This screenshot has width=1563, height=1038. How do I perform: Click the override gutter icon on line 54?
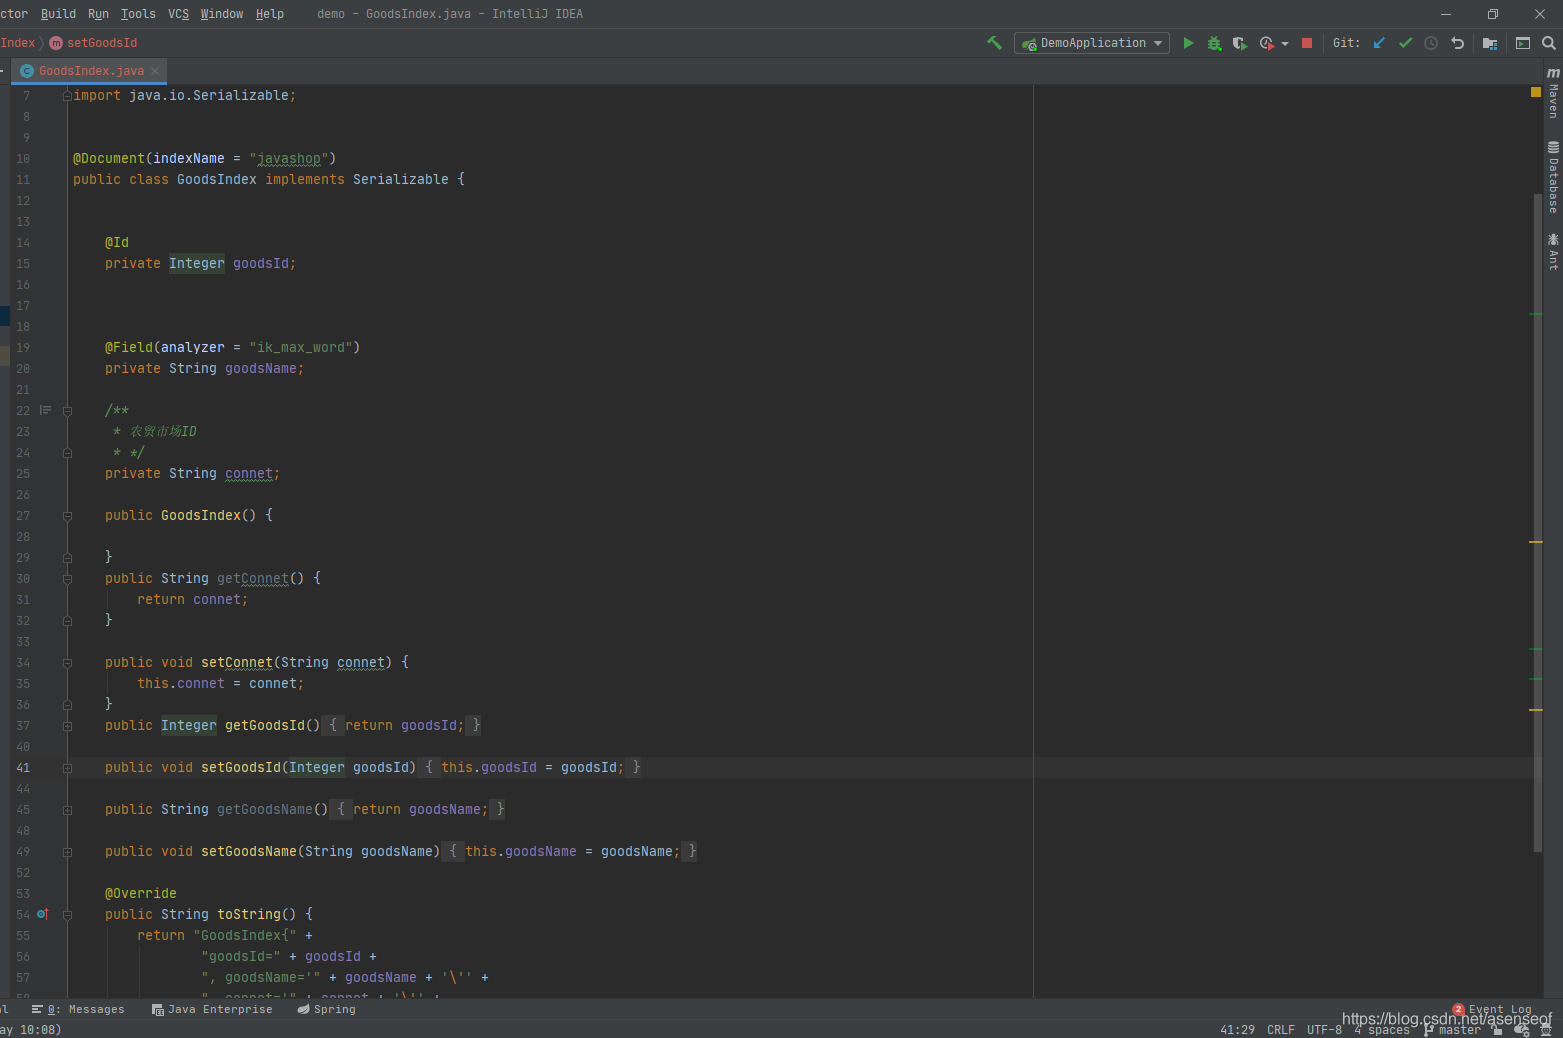(x=43, y=914)
